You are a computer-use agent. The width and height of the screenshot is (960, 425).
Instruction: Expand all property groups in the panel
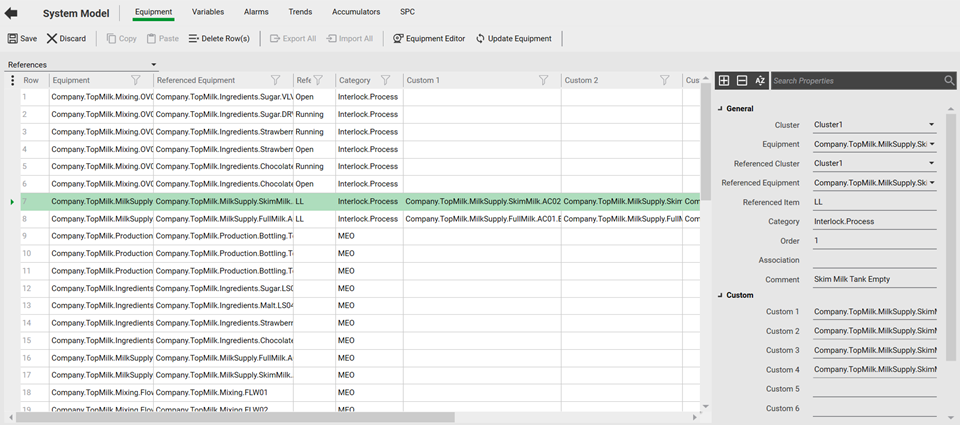[724, 80]
